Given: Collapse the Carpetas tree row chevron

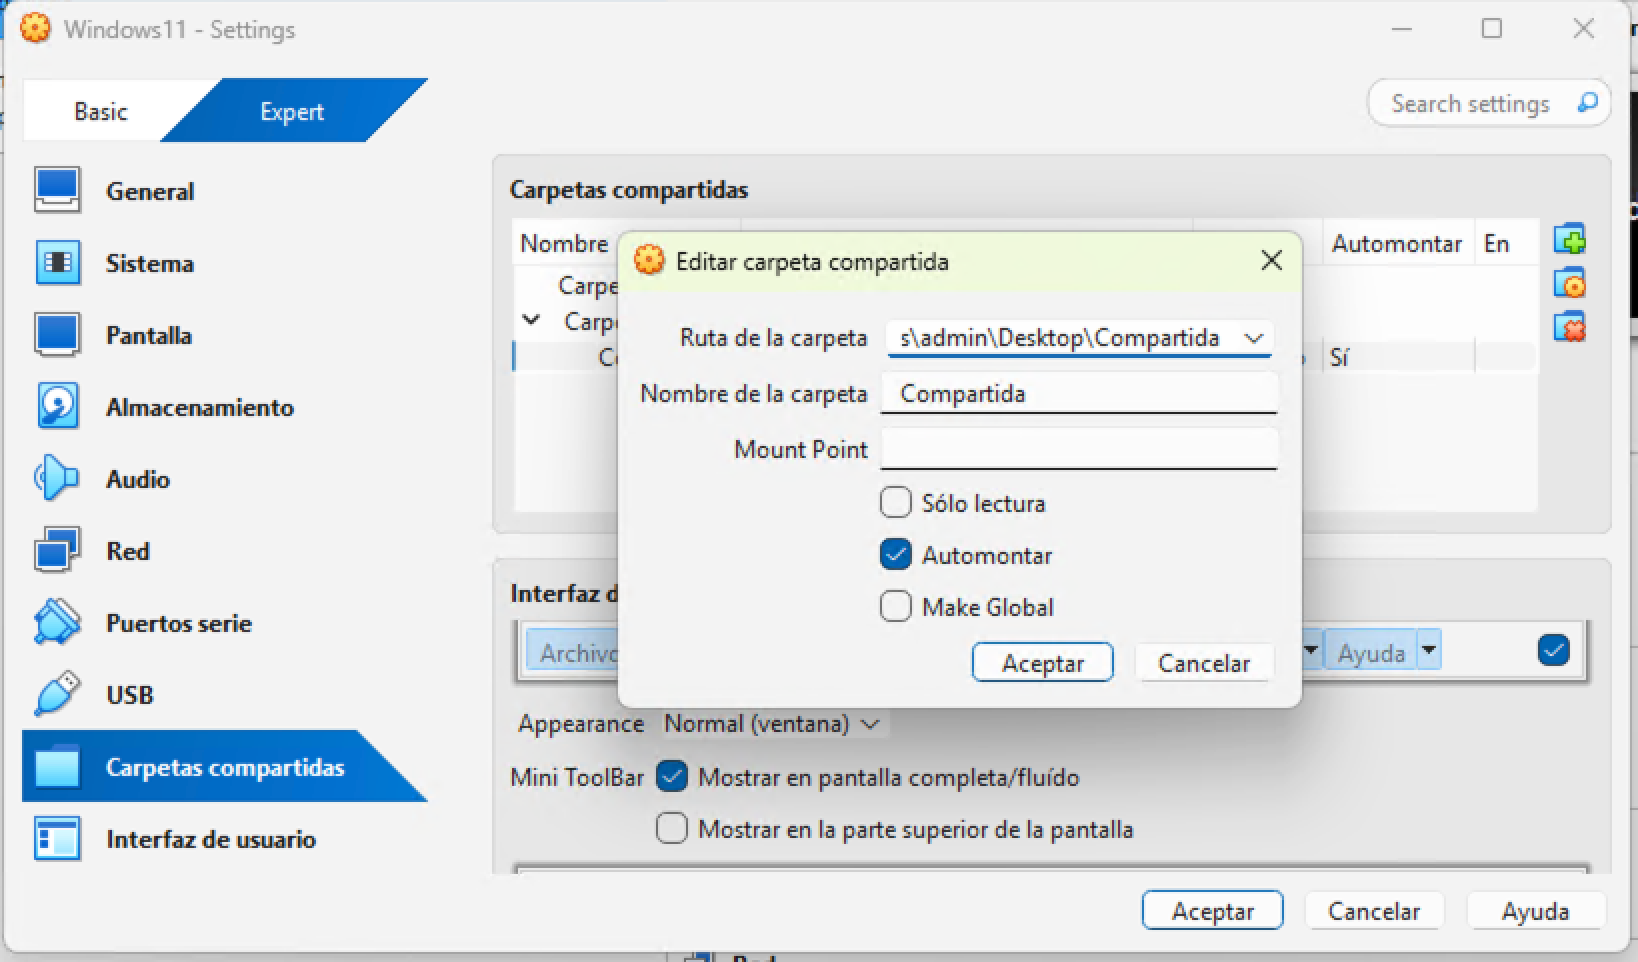Looking at the screenshot, I should 532,320.
